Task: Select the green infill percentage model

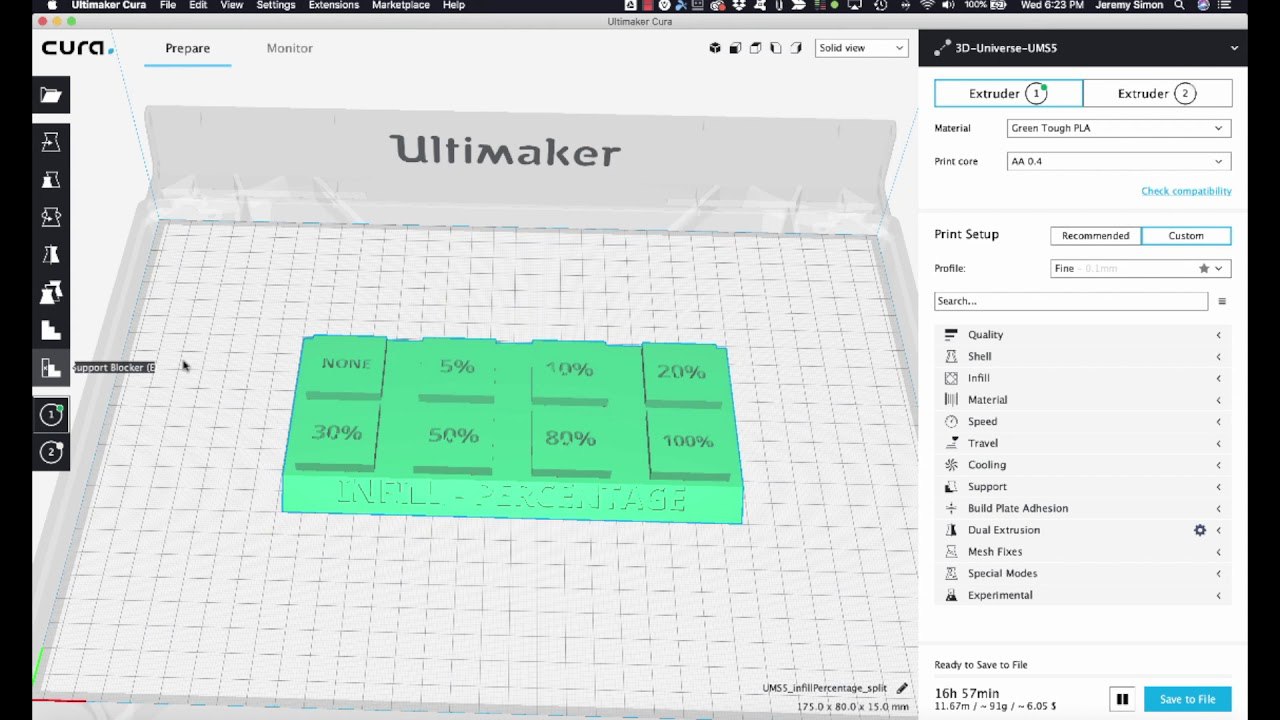Action: 512,430
